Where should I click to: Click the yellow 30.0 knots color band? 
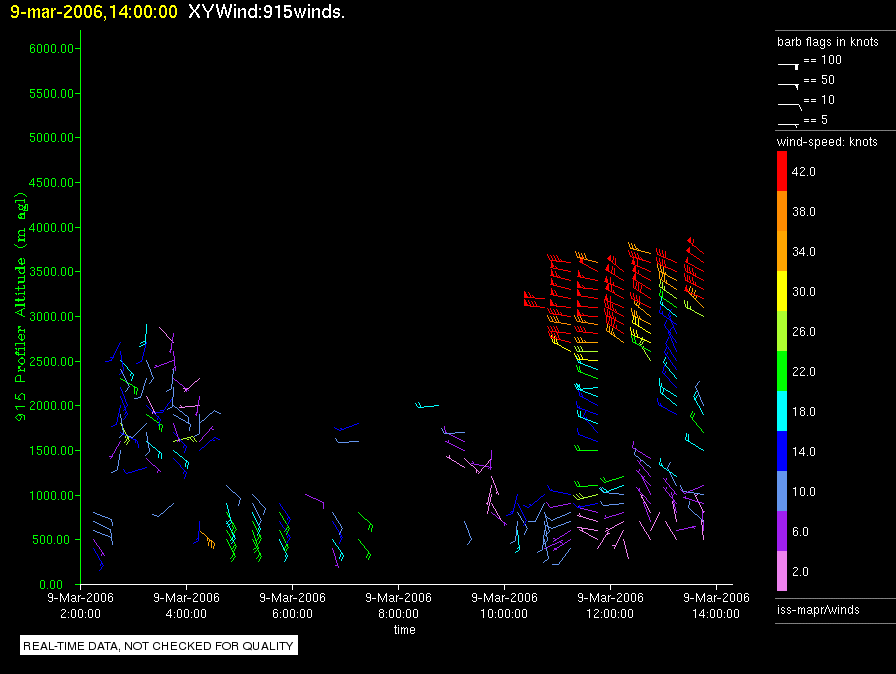coord(782,291)
